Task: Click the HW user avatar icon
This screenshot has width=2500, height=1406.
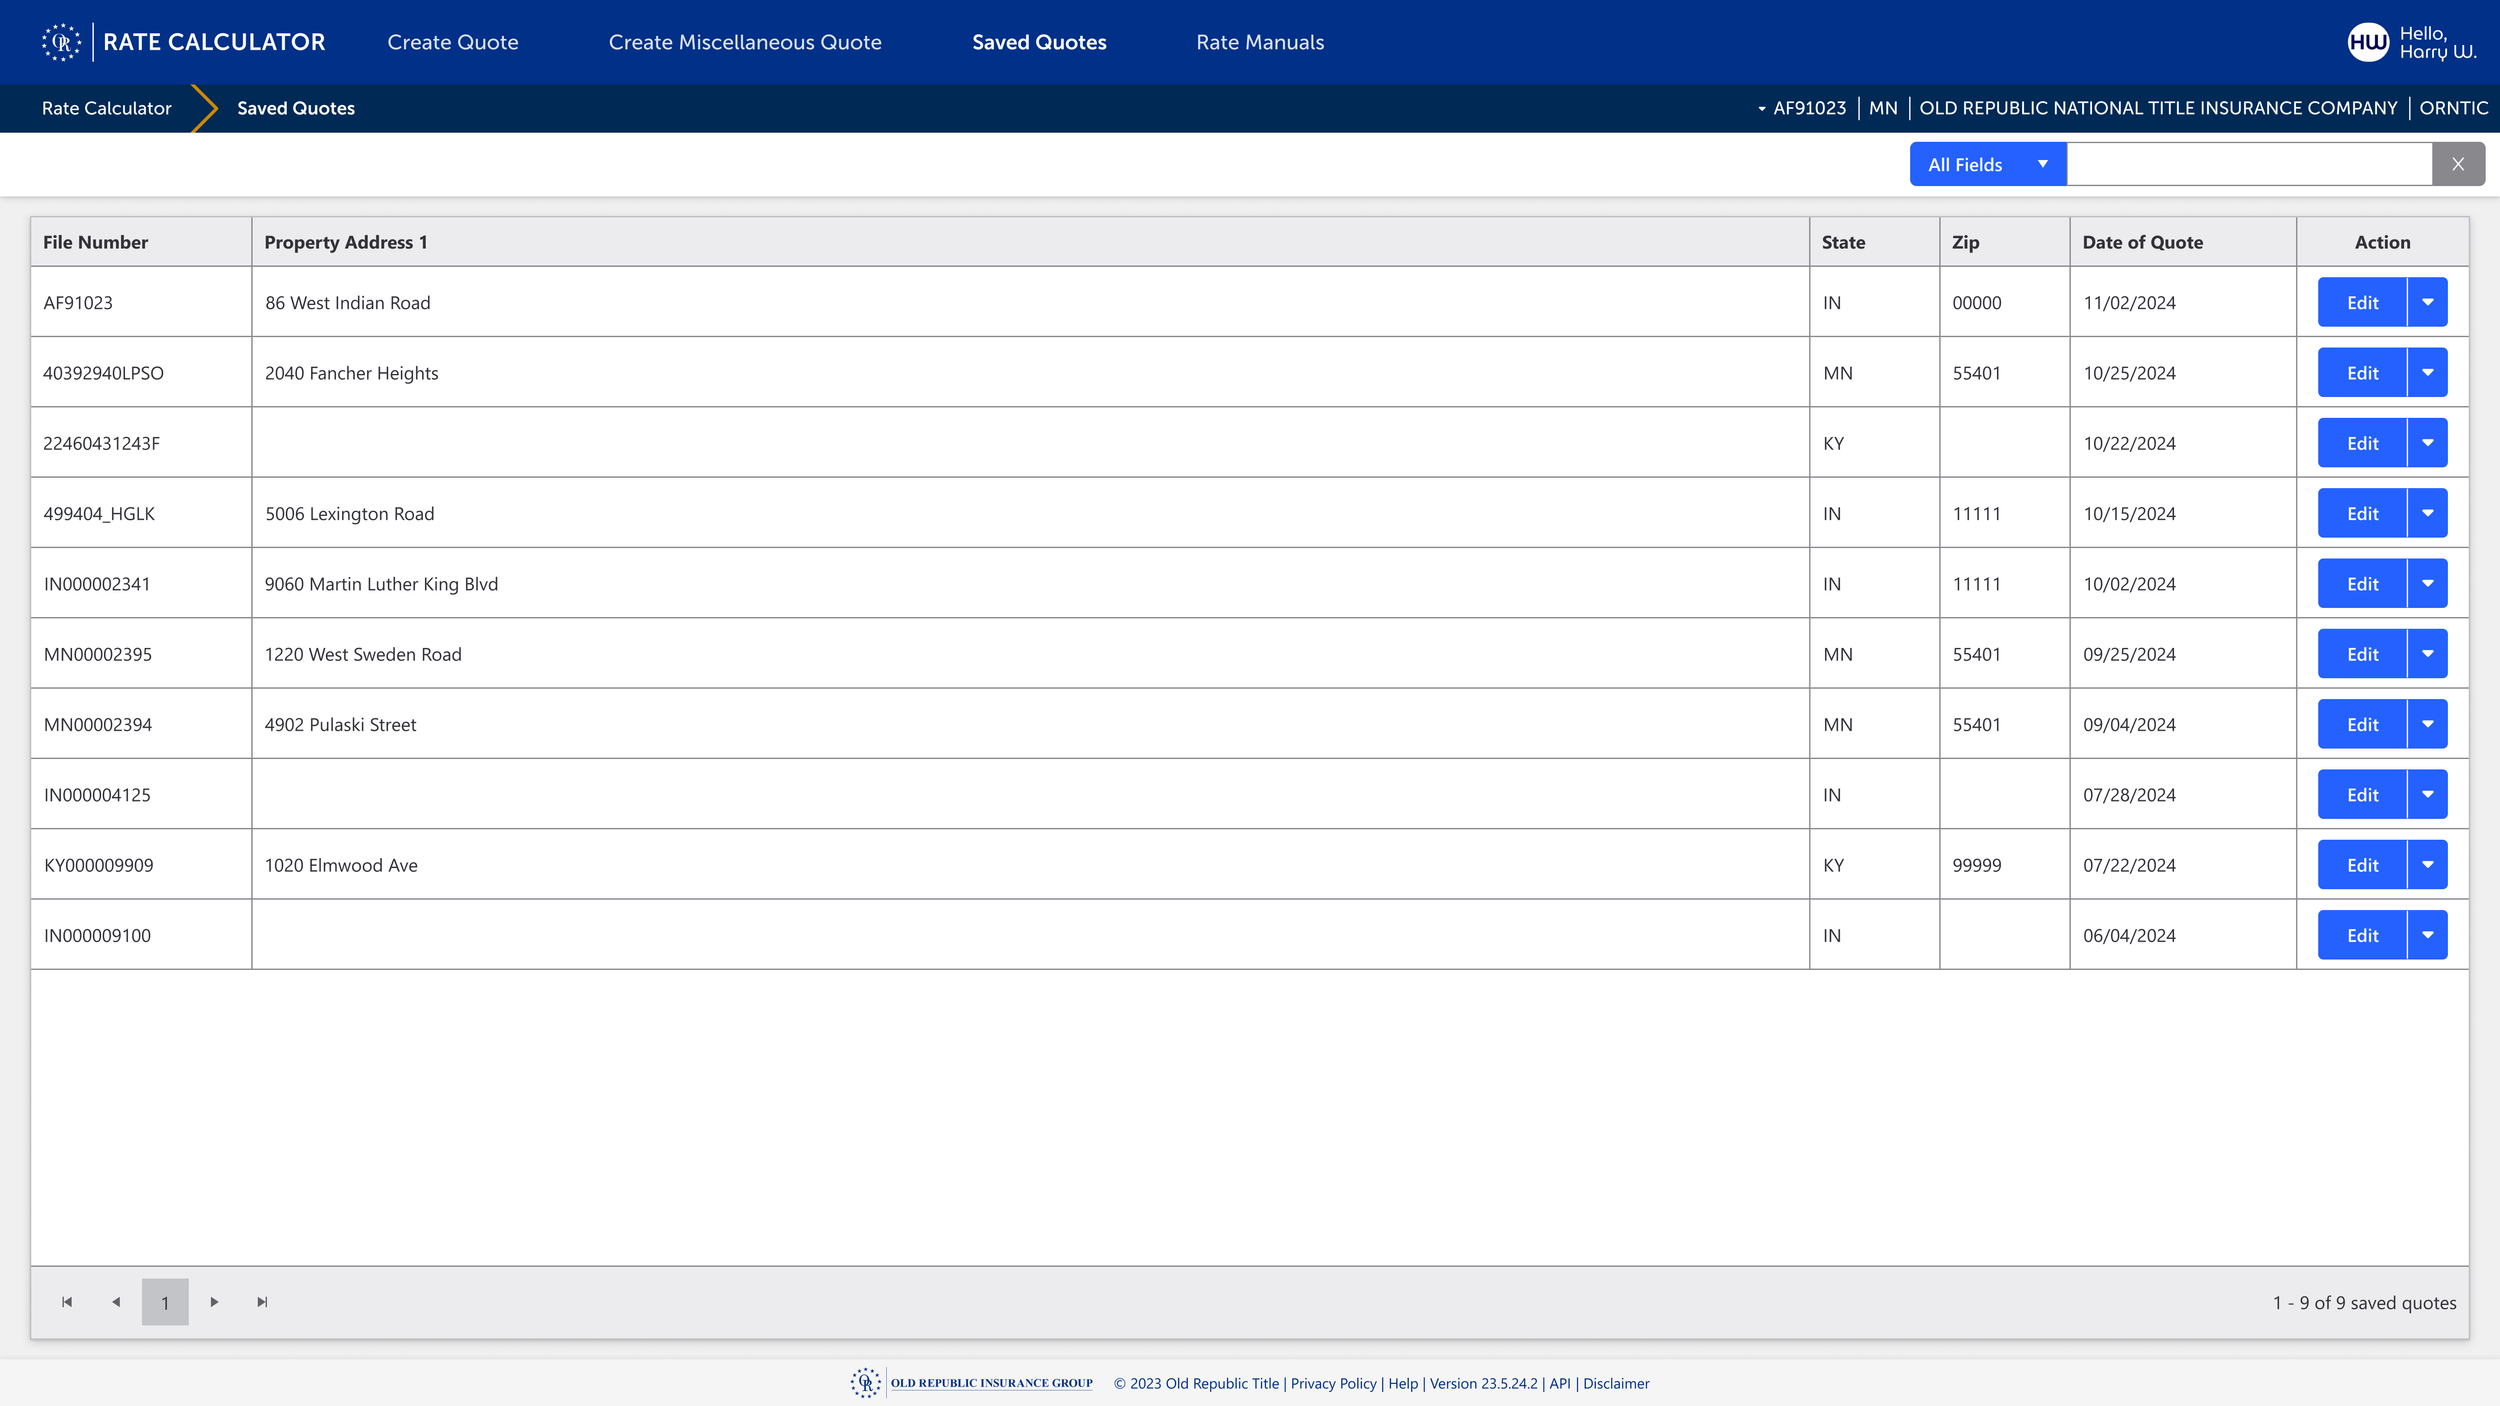Action: click(2367, 42)
